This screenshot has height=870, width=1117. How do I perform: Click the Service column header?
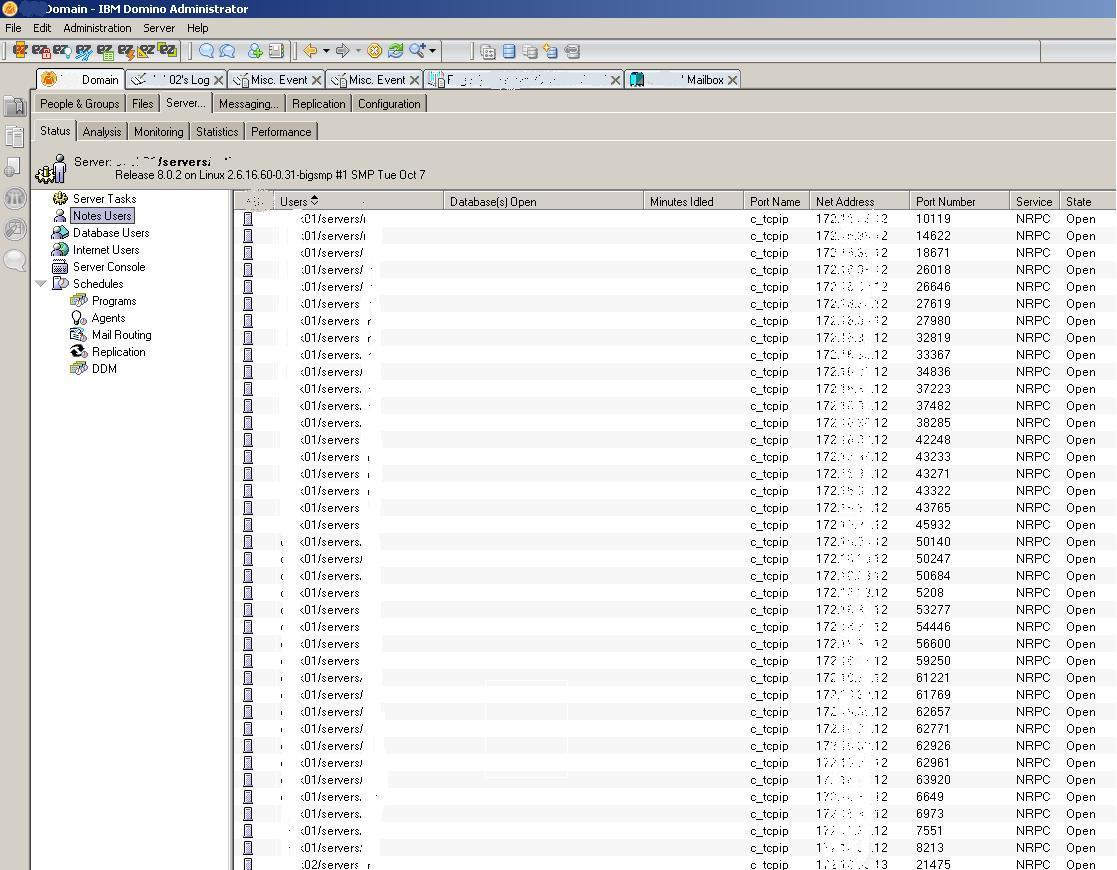point(1034,202)
